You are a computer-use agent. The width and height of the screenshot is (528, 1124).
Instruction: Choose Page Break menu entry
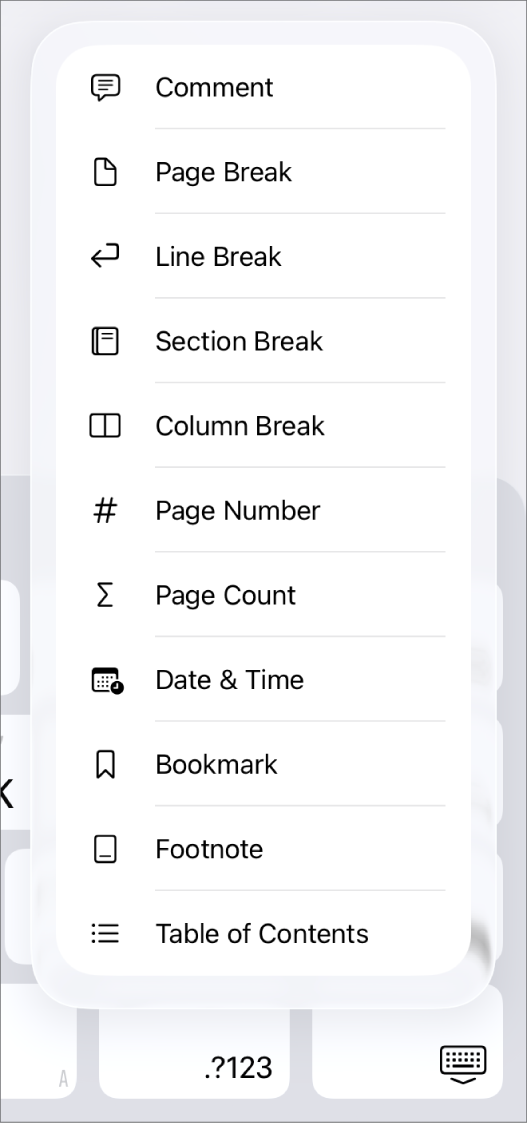263,172
